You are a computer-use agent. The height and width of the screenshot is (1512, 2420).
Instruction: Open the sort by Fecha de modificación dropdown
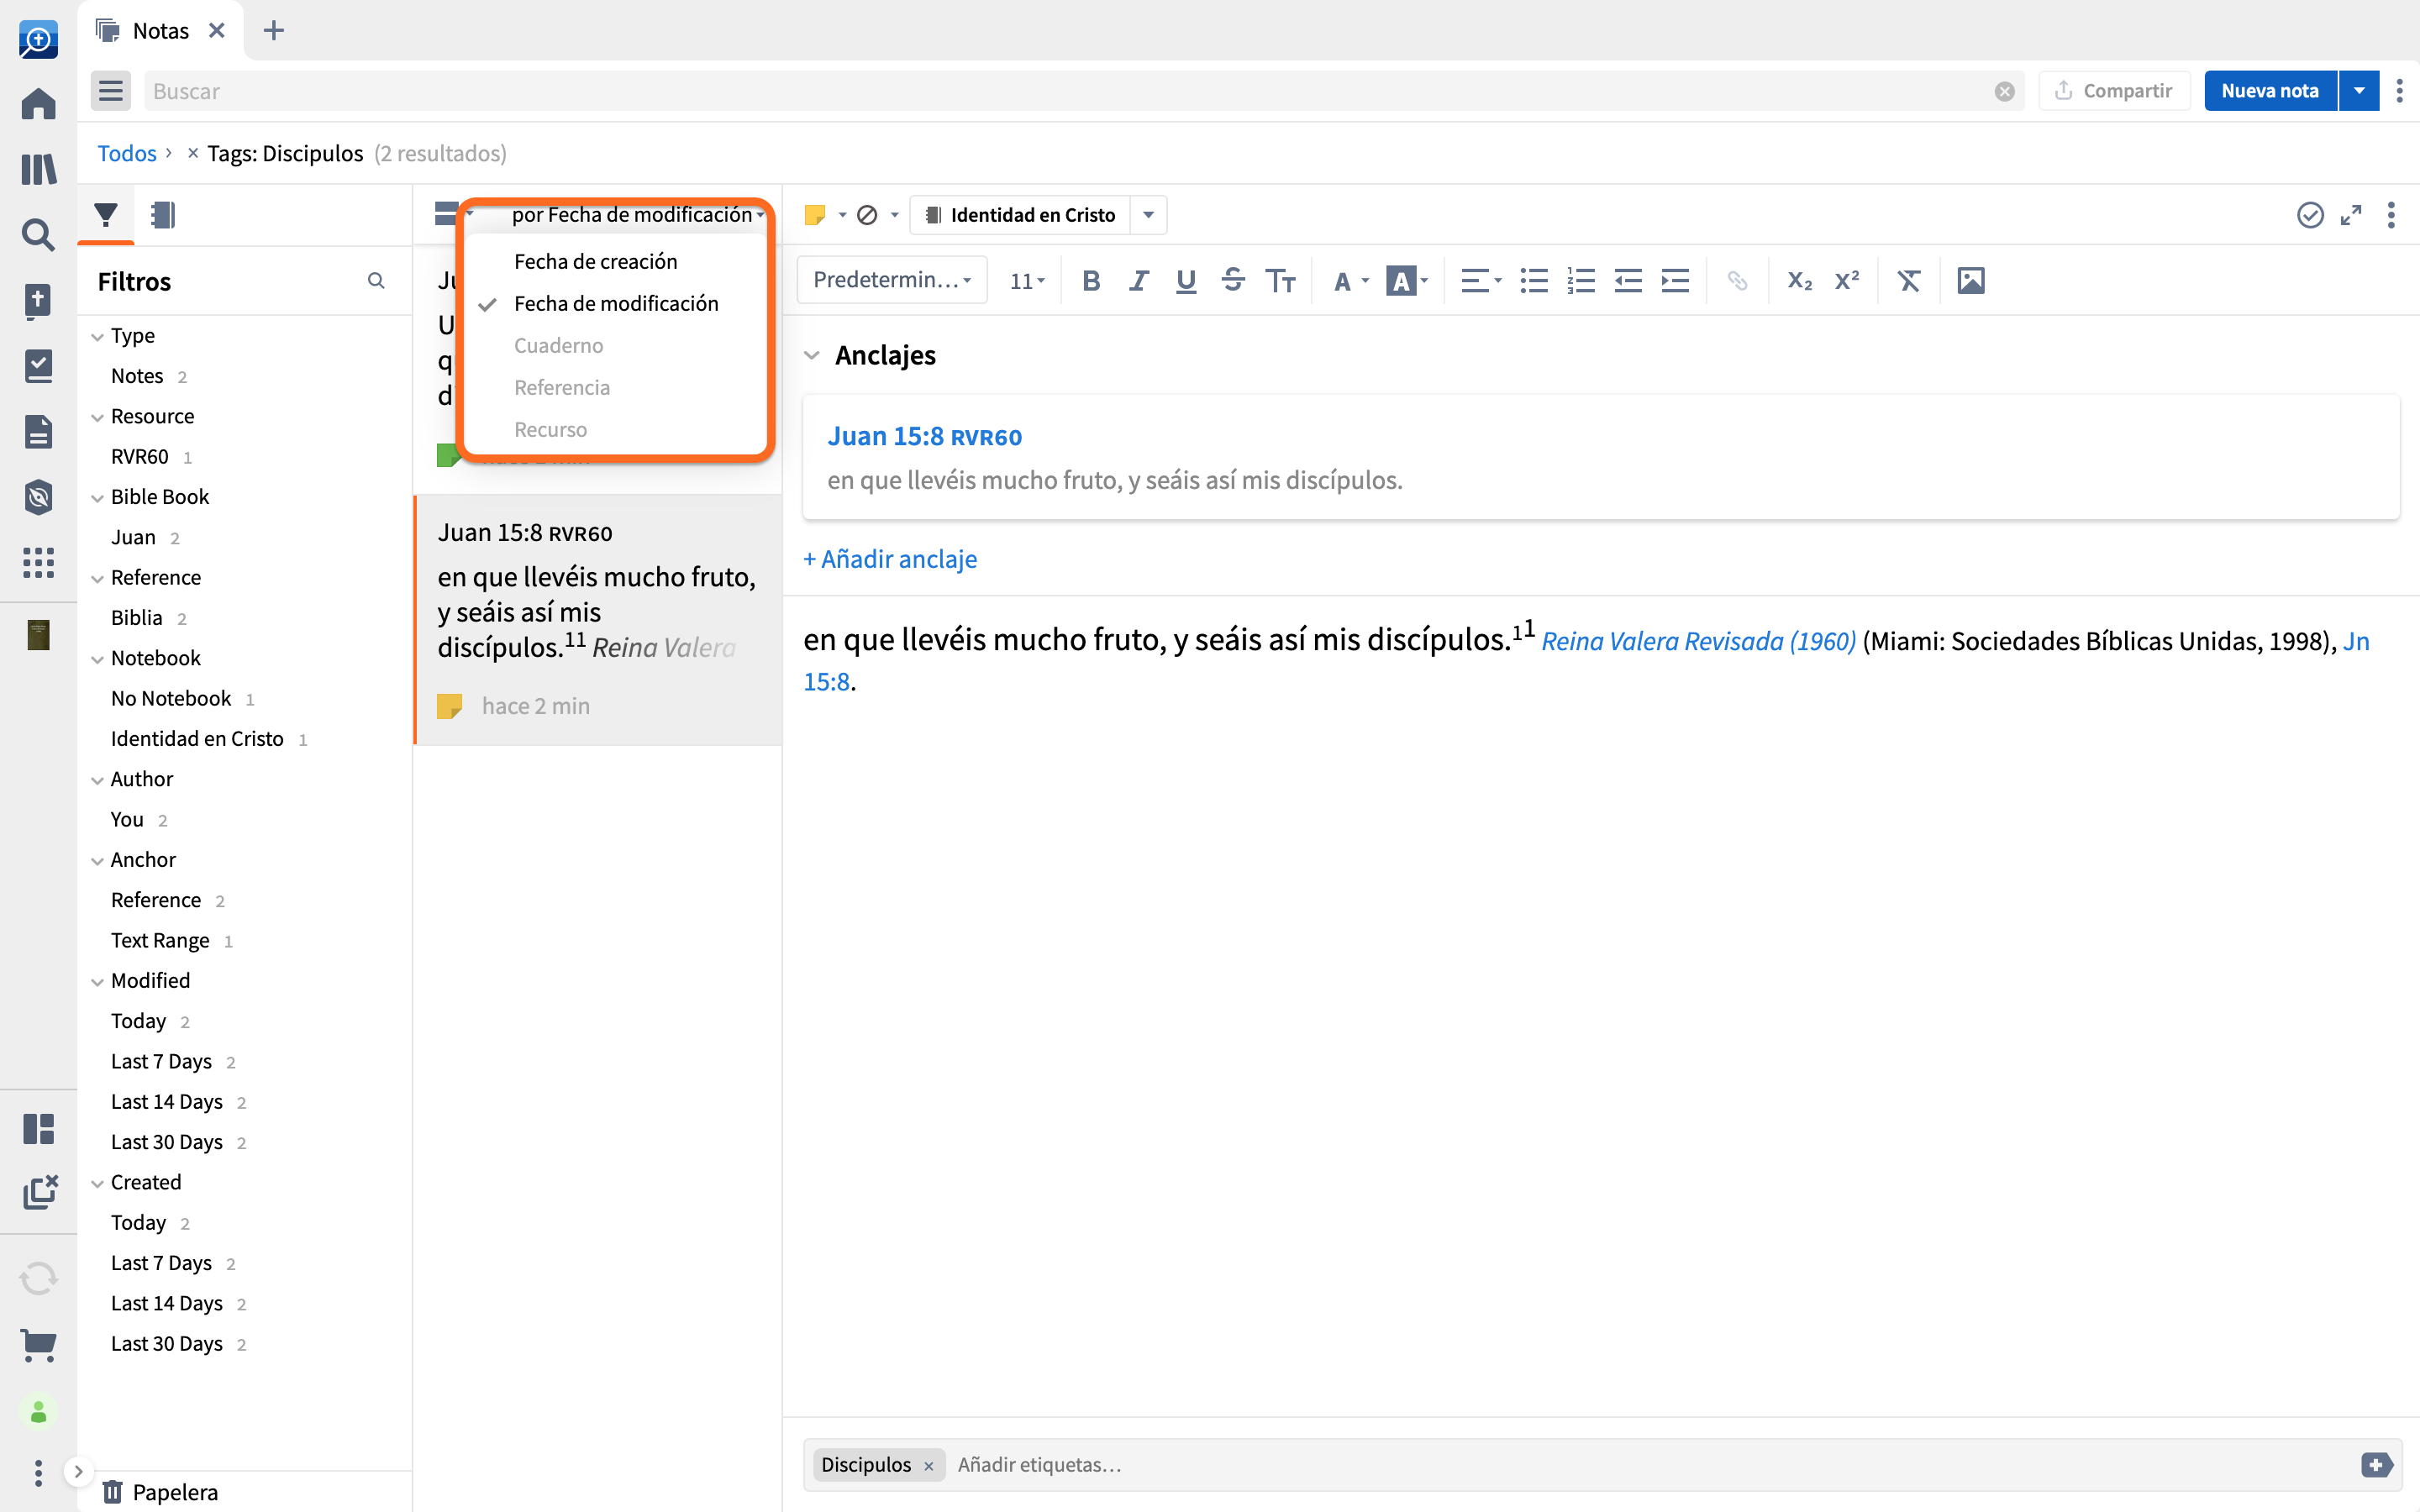(x=637, y=215)
